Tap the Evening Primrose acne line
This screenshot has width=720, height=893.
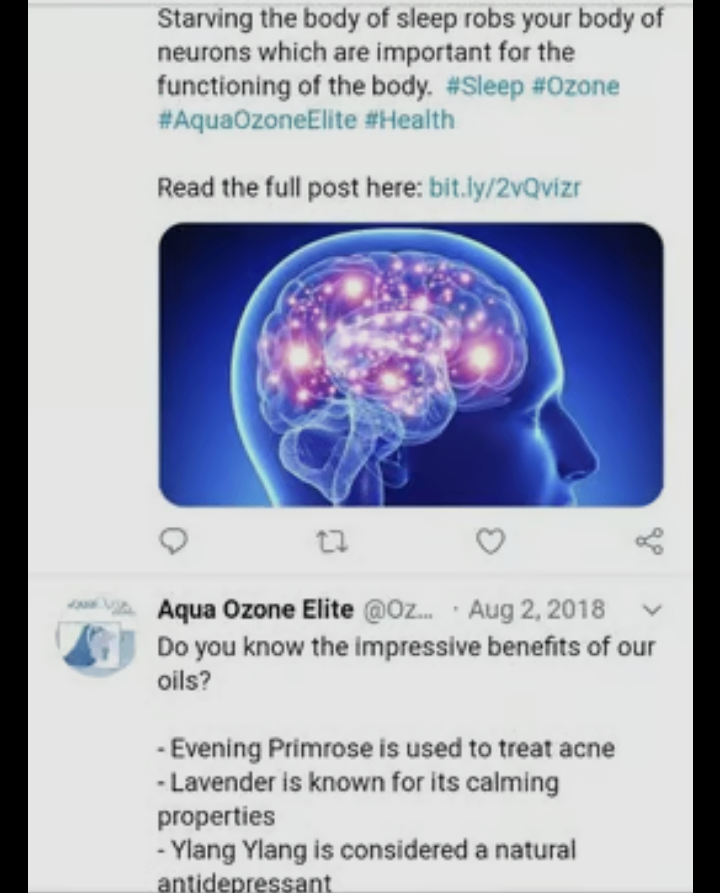tap(386, 748)
